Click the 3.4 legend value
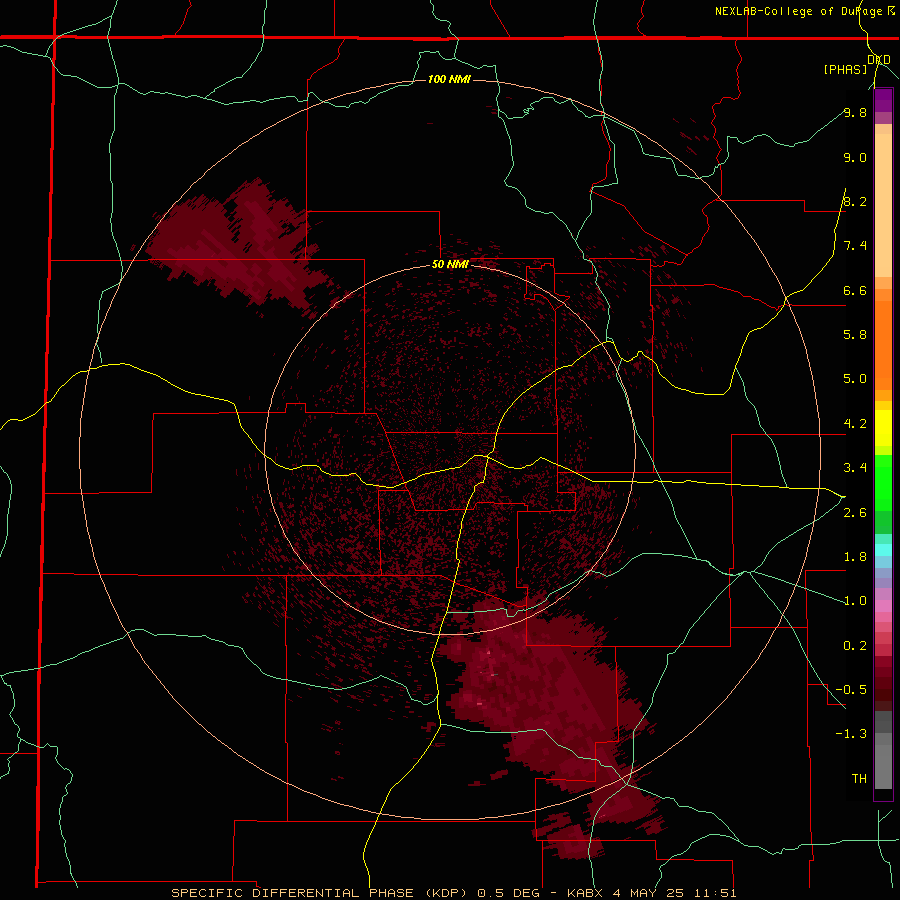 point(855,468)
